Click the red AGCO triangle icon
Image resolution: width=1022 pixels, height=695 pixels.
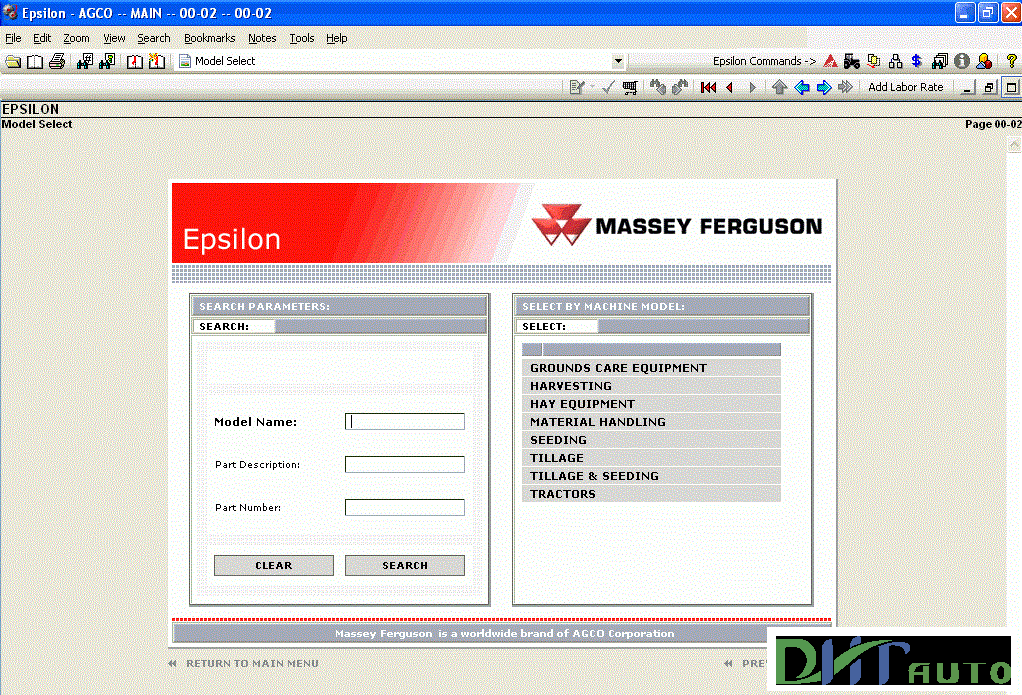830,61
